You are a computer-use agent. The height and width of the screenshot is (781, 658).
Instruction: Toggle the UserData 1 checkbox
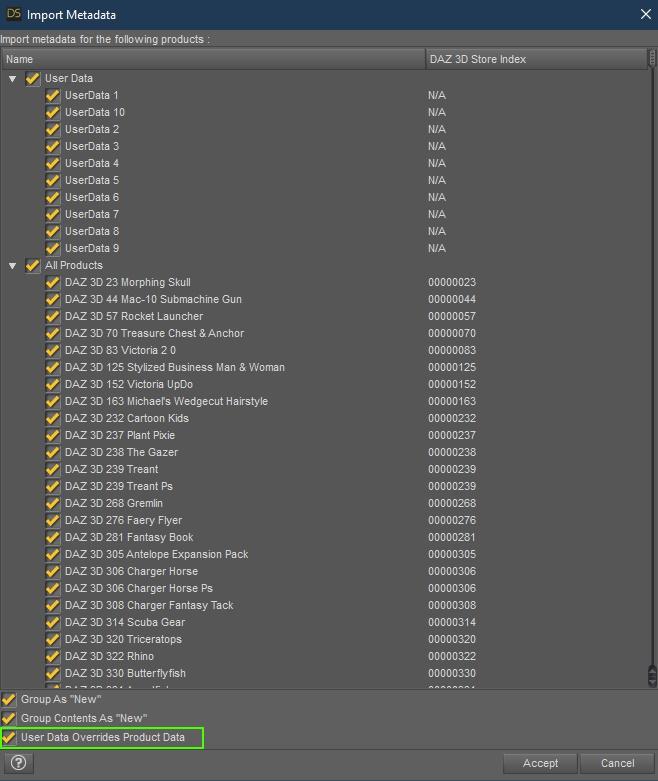pyautogui.click(x=52, y=96)
